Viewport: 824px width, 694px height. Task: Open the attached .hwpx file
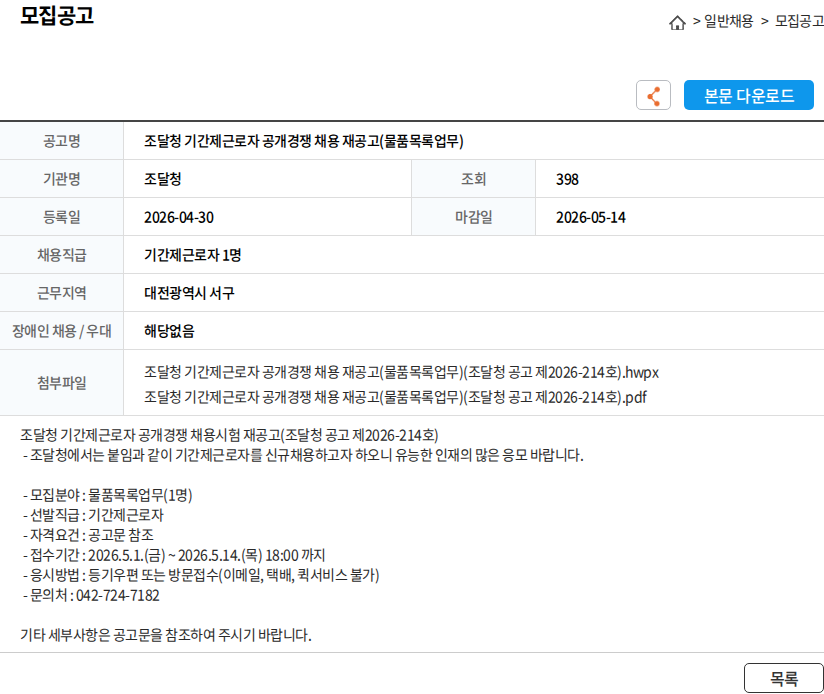(x=401, y=372)
